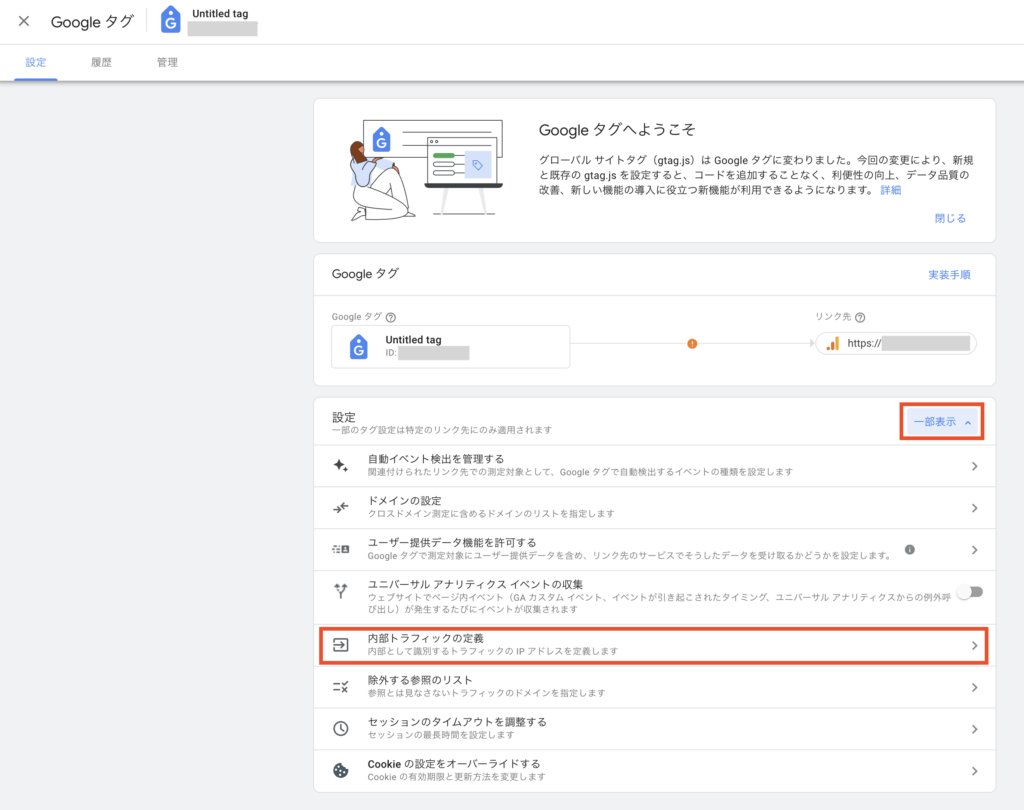Click the cookie icon for Cookie の設定
The image size is (1024, 810).
[341, 770]
